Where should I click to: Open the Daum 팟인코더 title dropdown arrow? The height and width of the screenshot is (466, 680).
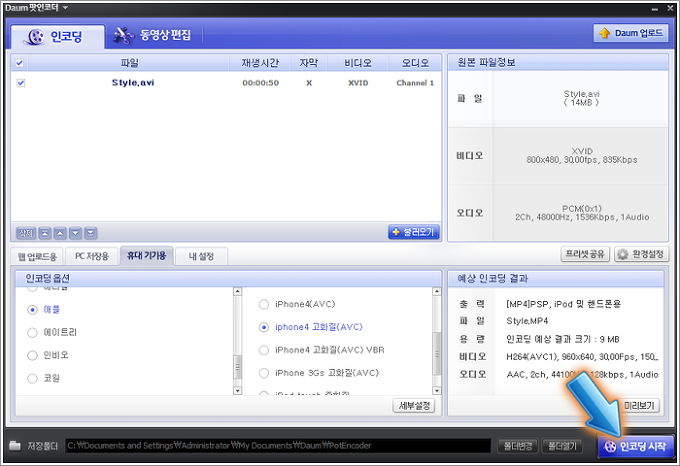(65, 7)
